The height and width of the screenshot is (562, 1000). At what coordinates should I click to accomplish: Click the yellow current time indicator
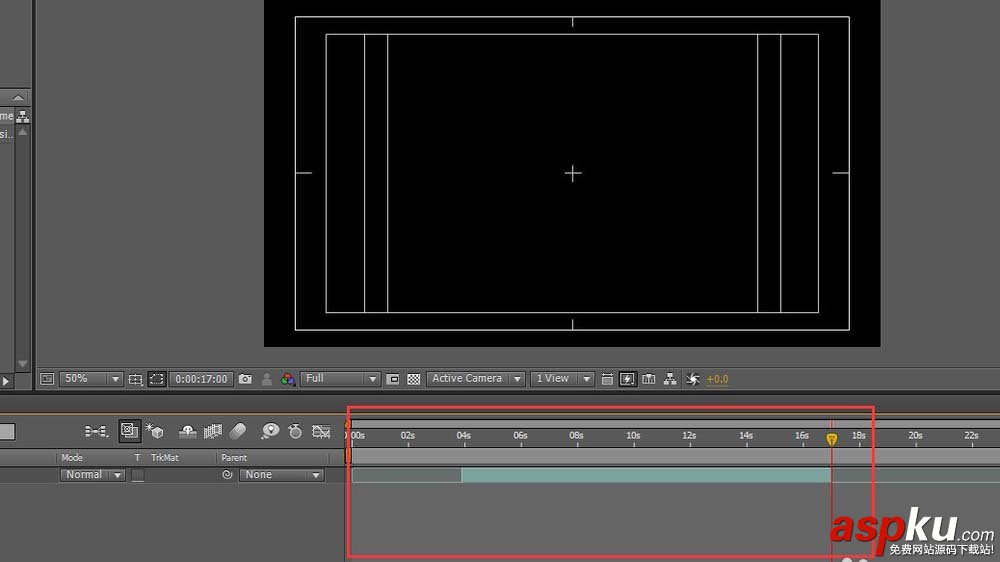832,439
